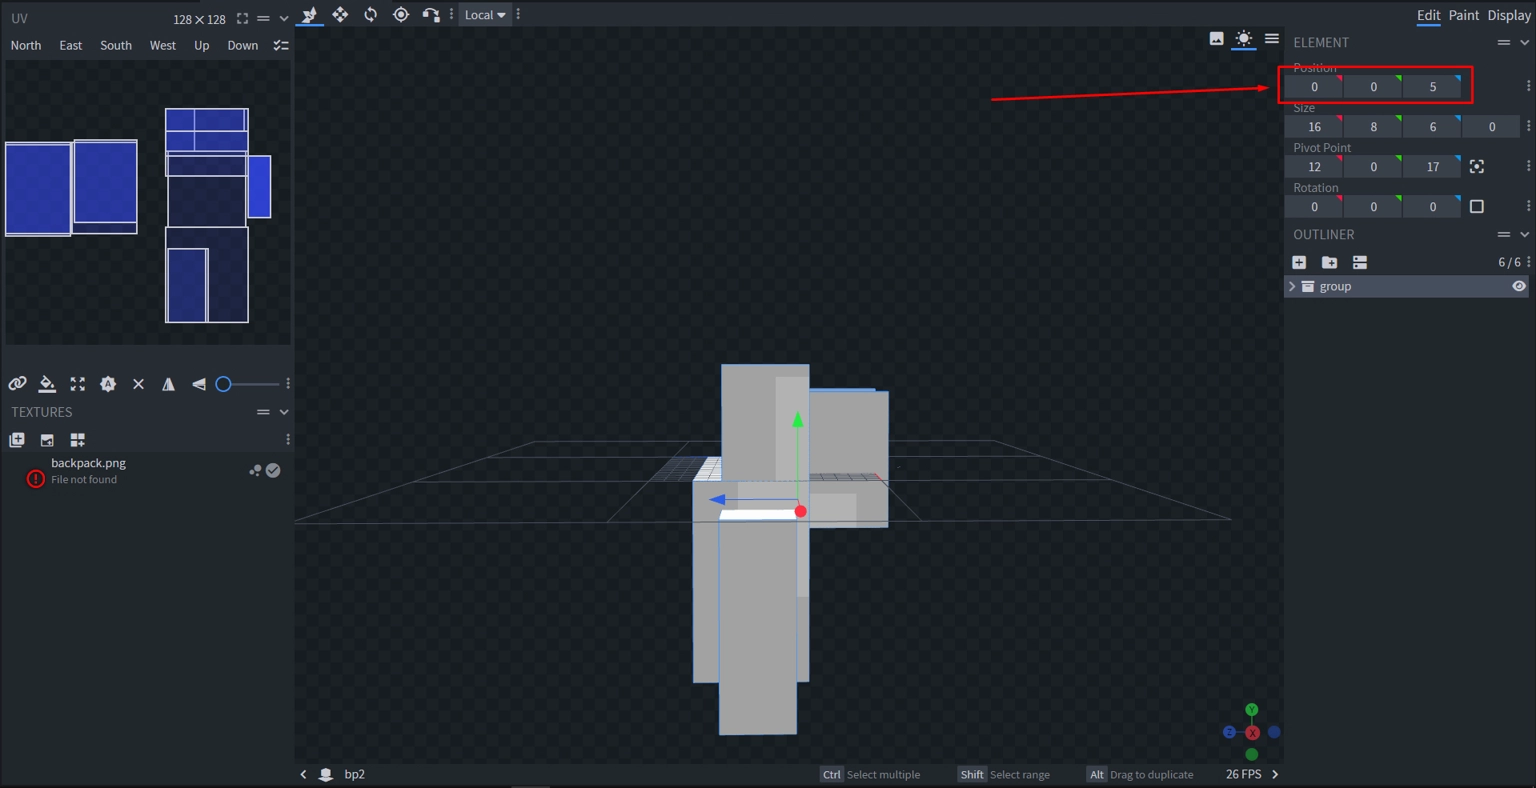
Task: Select the East face tab
Action: click(x=71, y=45)
